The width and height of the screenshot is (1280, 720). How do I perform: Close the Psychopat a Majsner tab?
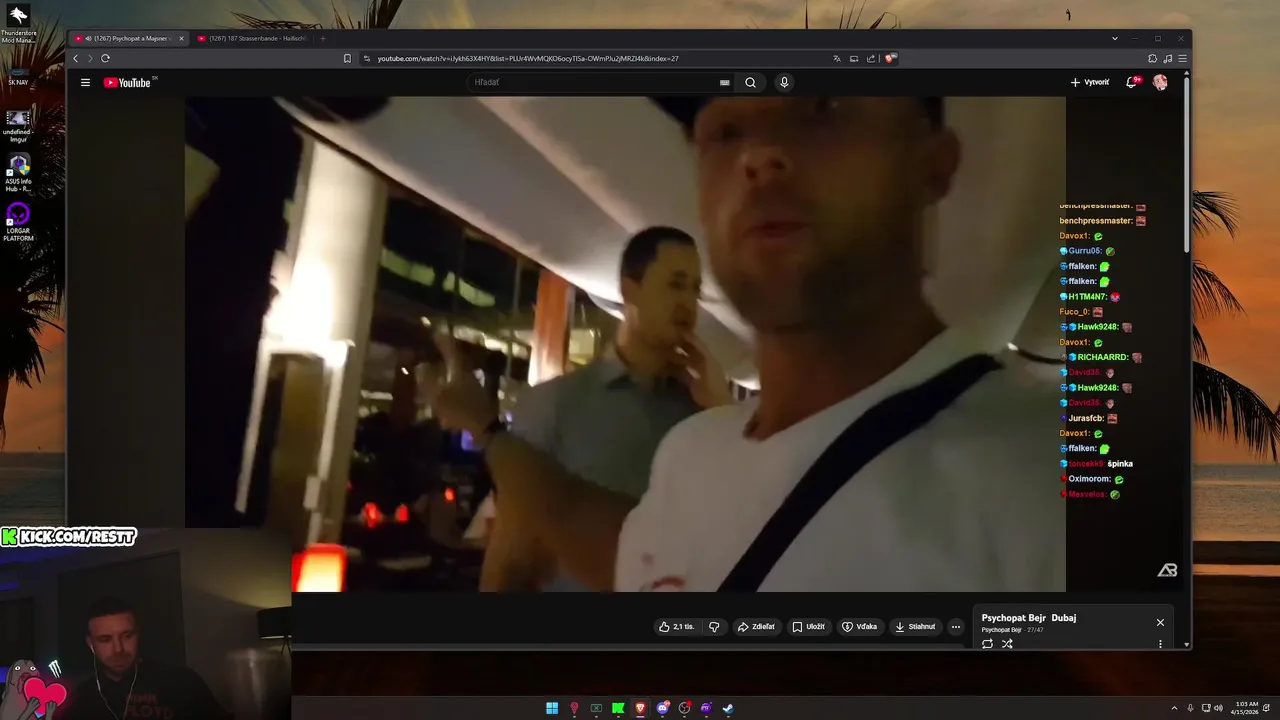pyautogui.click(x=181, y=38)
